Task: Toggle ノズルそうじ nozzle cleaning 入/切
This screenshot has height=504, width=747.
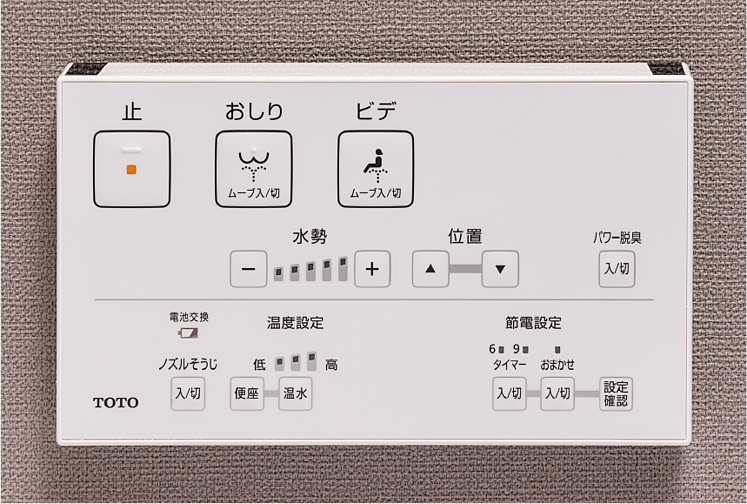Action: [188, 393]
